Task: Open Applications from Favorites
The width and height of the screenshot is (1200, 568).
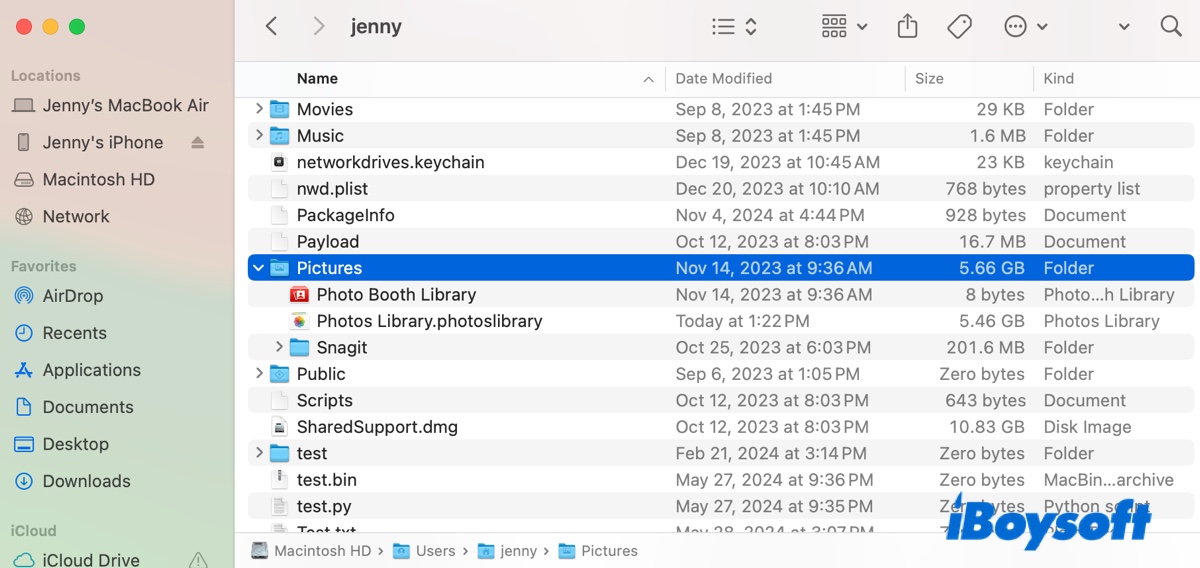Action: click(77, 370)
